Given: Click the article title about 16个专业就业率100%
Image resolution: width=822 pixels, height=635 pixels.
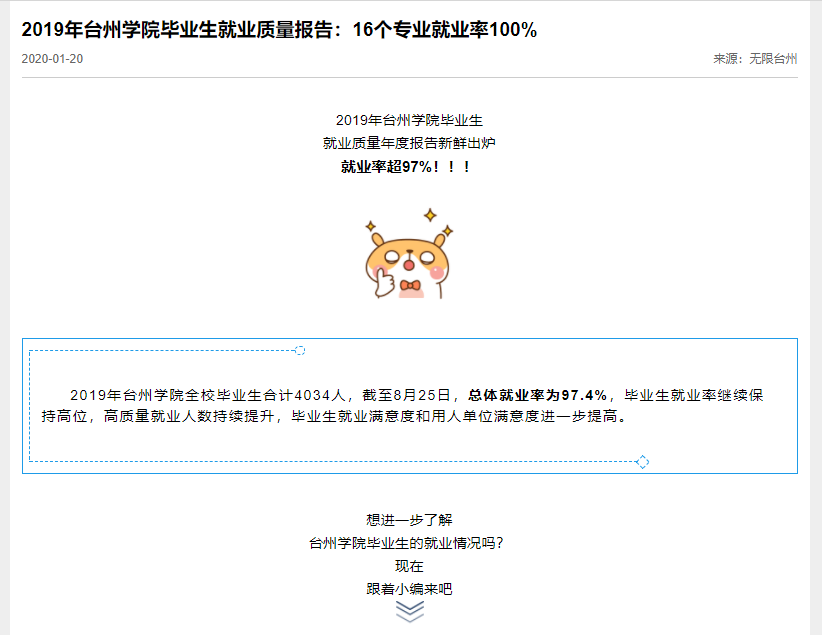Looking at the screenshot, I should click(279, 30).
